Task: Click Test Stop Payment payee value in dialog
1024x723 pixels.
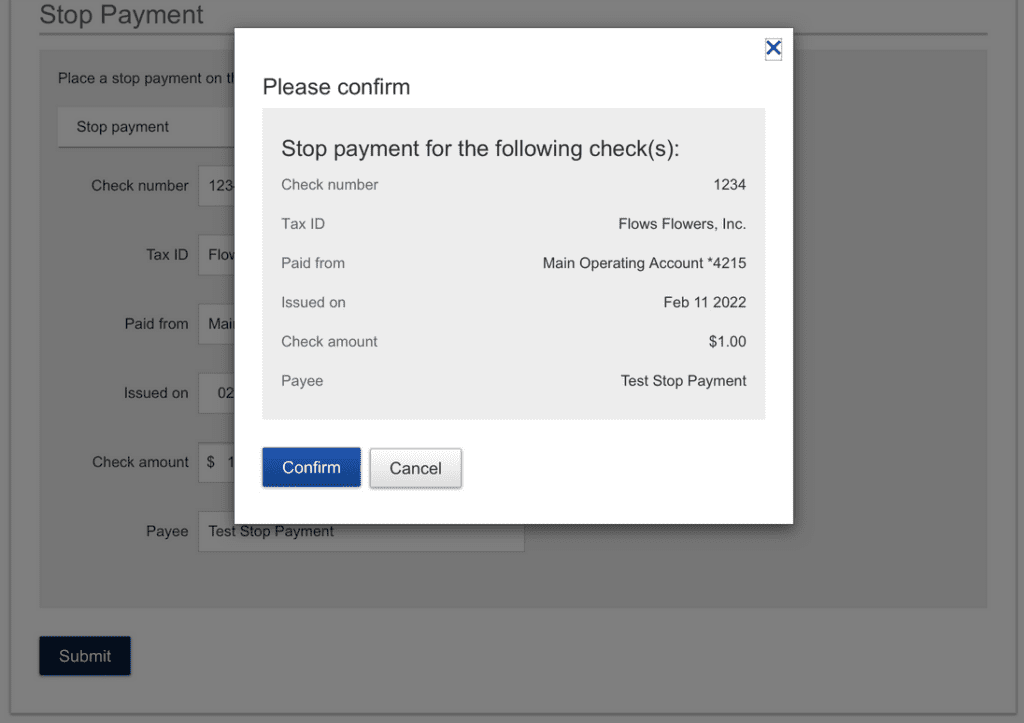Action: click(x=683, y=381)
